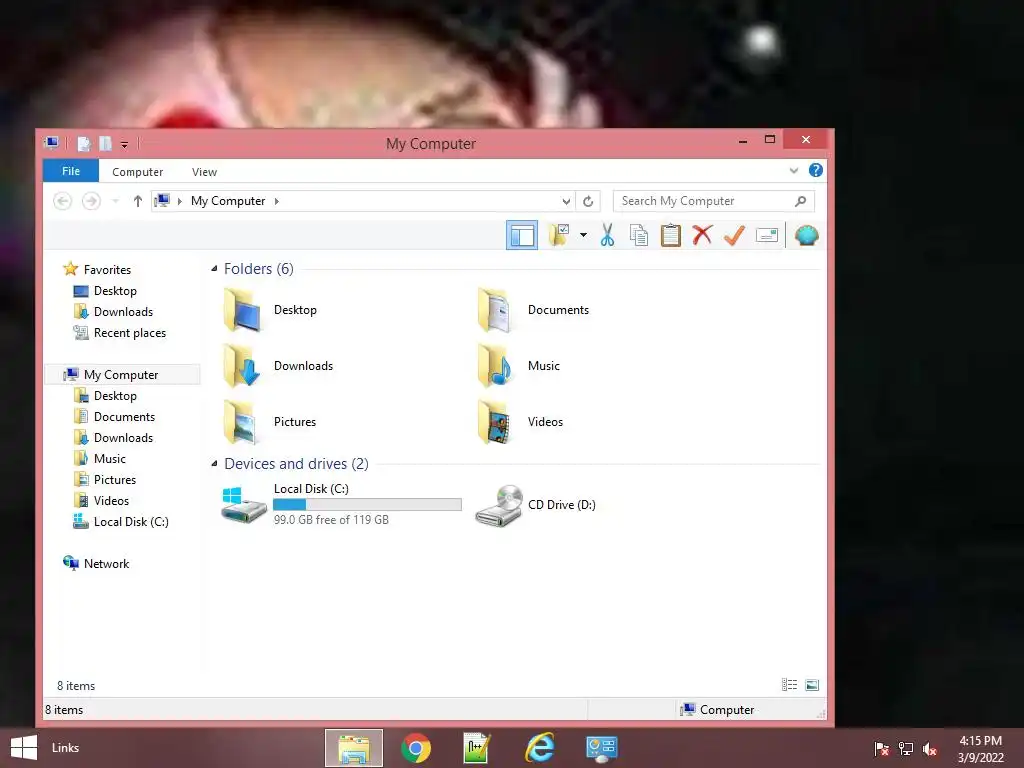The image size is (1024, 768).
Task: Click the Local Disk capacity usage bar
Action: (367, 504)
